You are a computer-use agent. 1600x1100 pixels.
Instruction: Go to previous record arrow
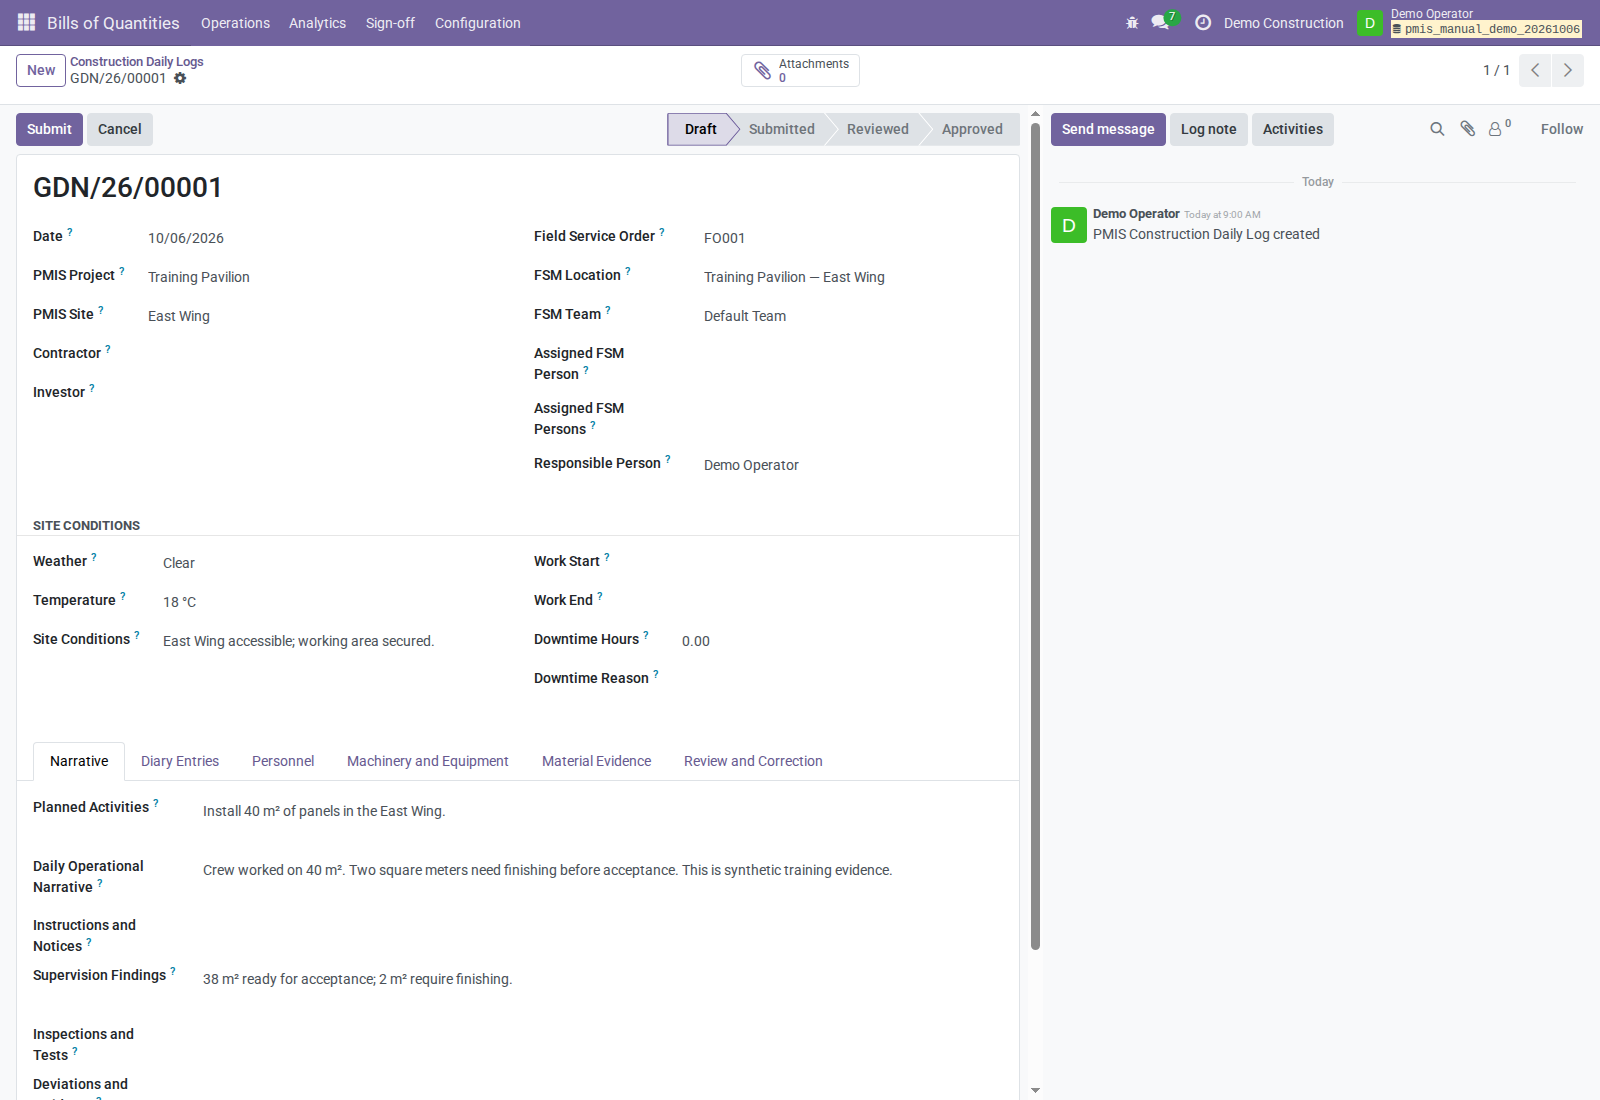pyautogui.click(x=1535, y=70)
